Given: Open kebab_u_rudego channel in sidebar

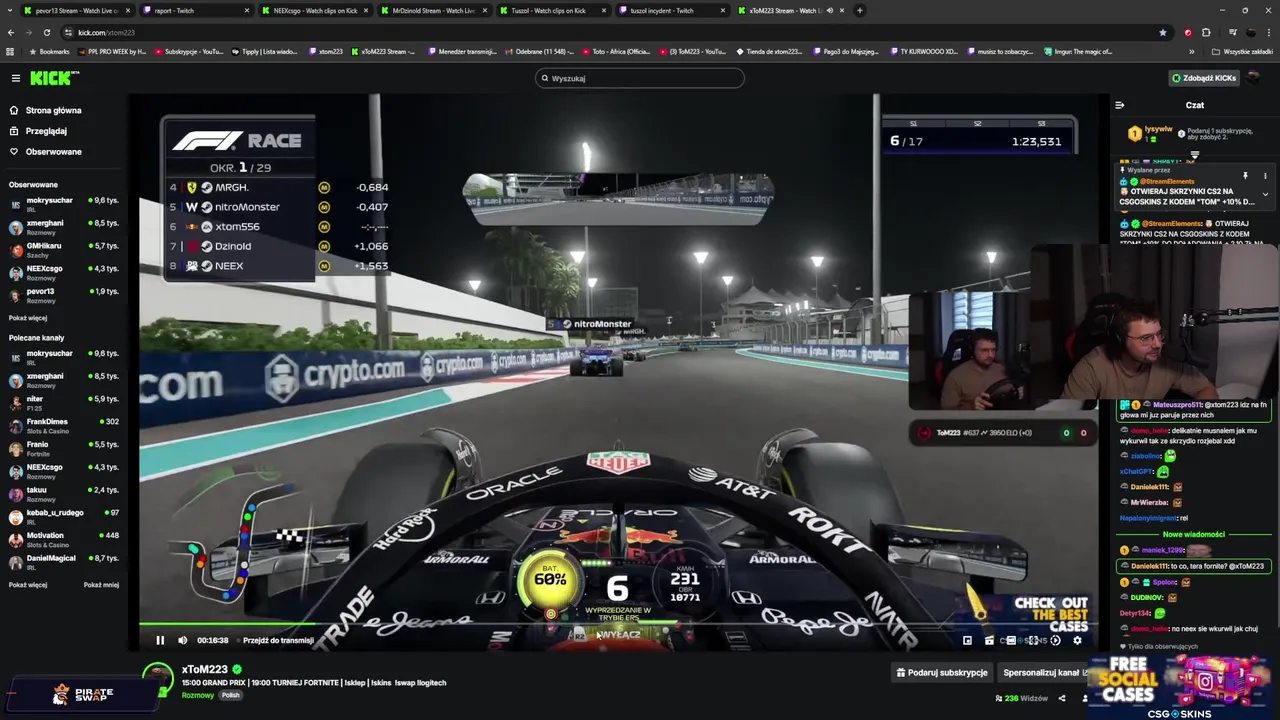Looking at the screenshot, I should point(64,516).
